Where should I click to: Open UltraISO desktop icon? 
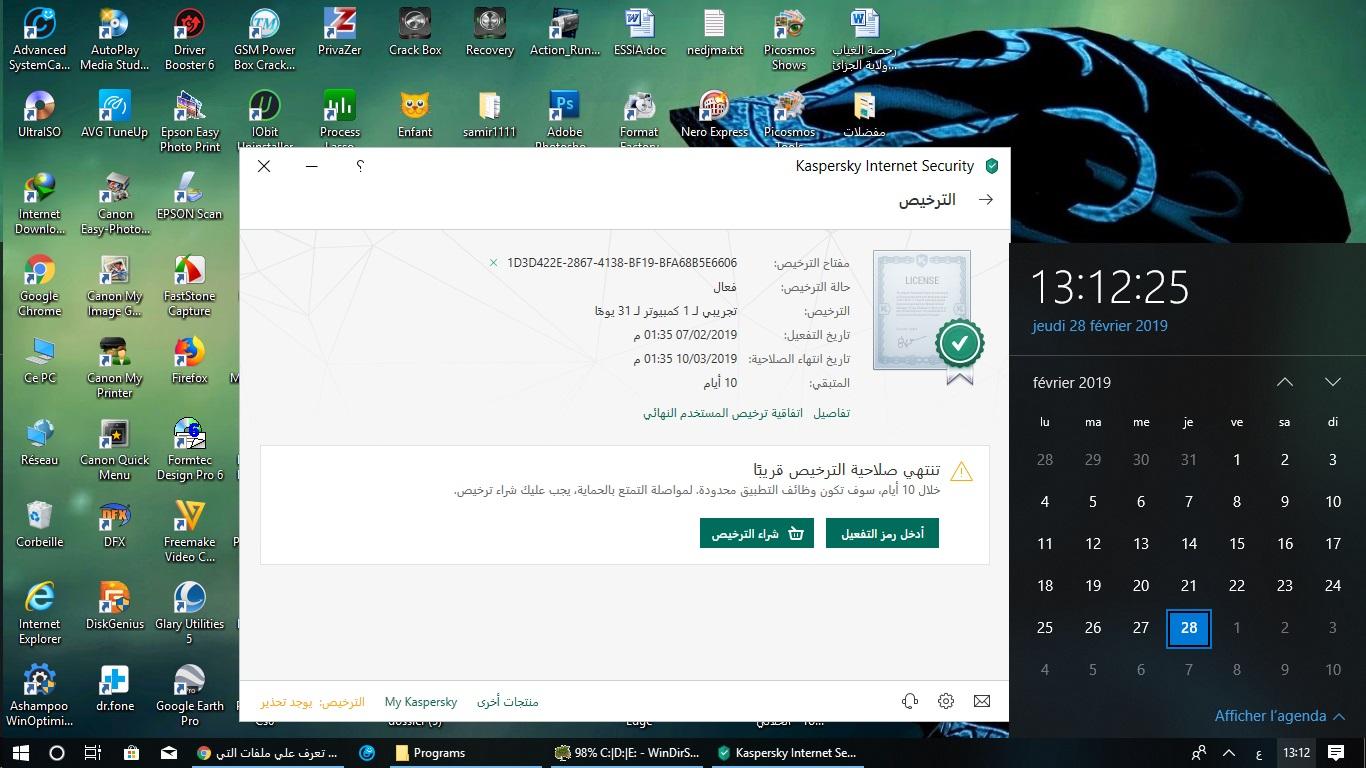pyautogui.click(x=40, y=115)
